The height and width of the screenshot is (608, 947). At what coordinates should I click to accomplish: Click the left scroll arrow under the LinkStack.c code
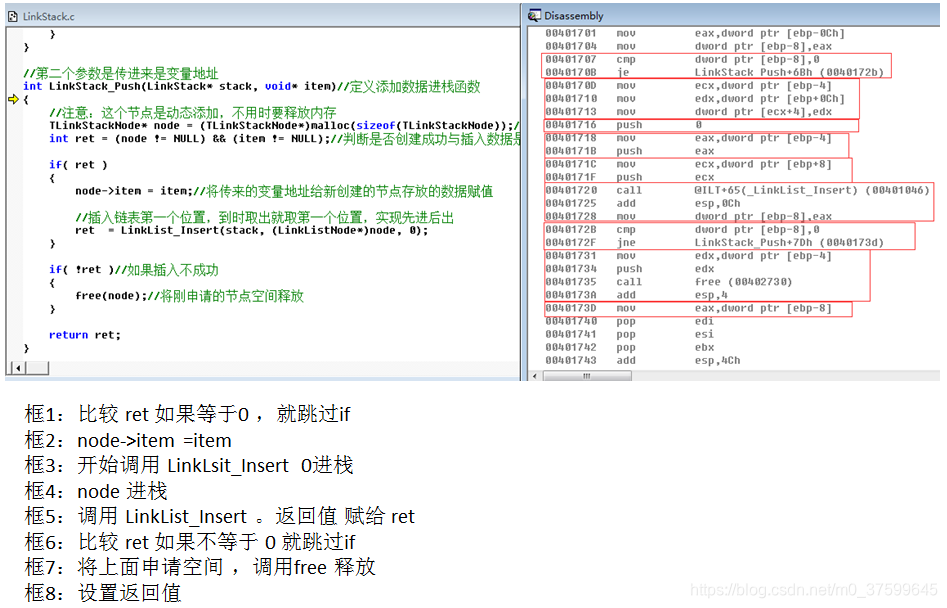click(19, 368)
